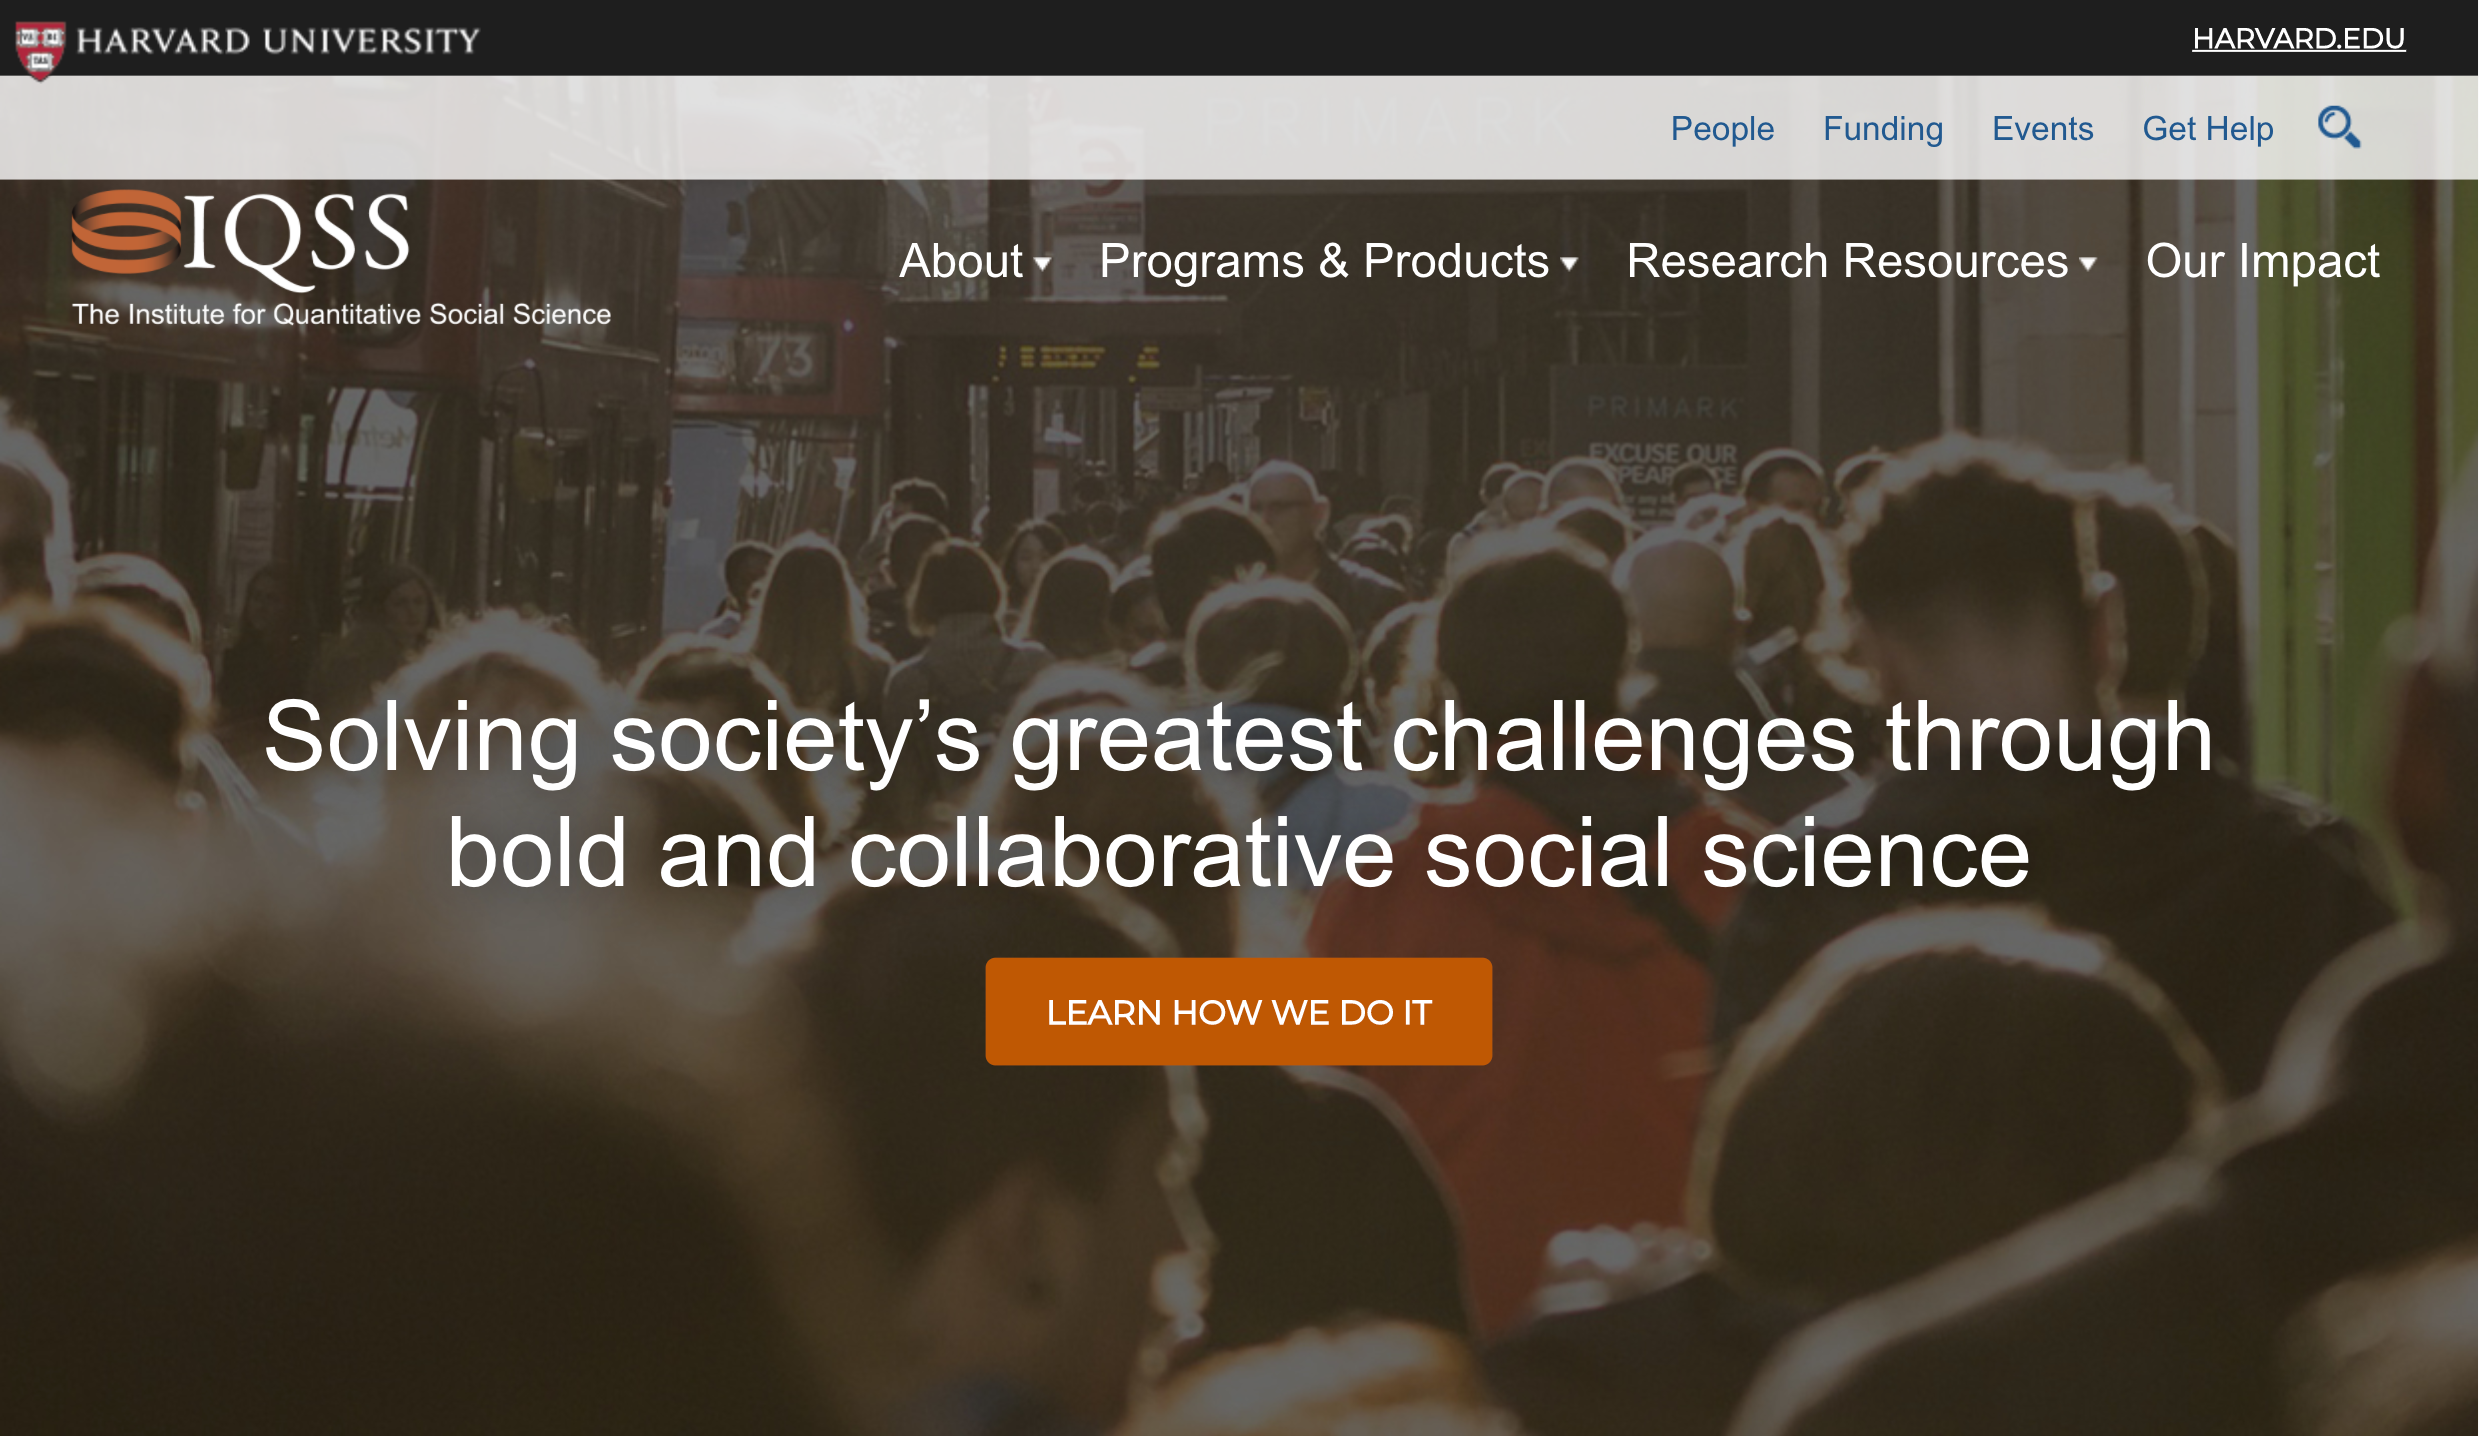
Task: Select the Research Resources navigation label
Action: (x=1848, y=261)
